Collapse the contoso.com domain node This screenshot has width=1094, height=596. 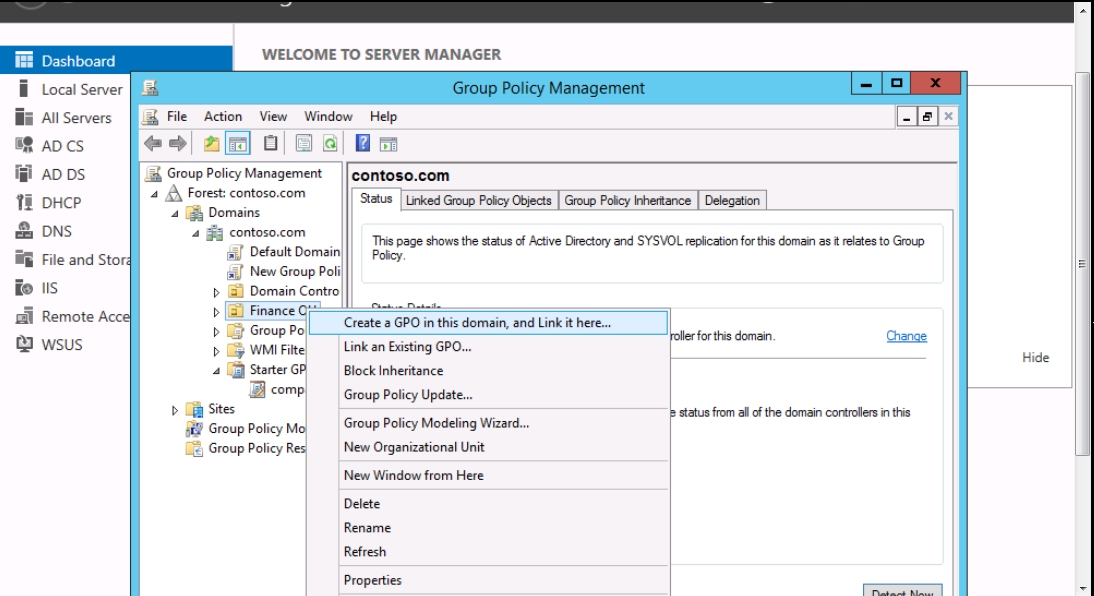(196, 233)
